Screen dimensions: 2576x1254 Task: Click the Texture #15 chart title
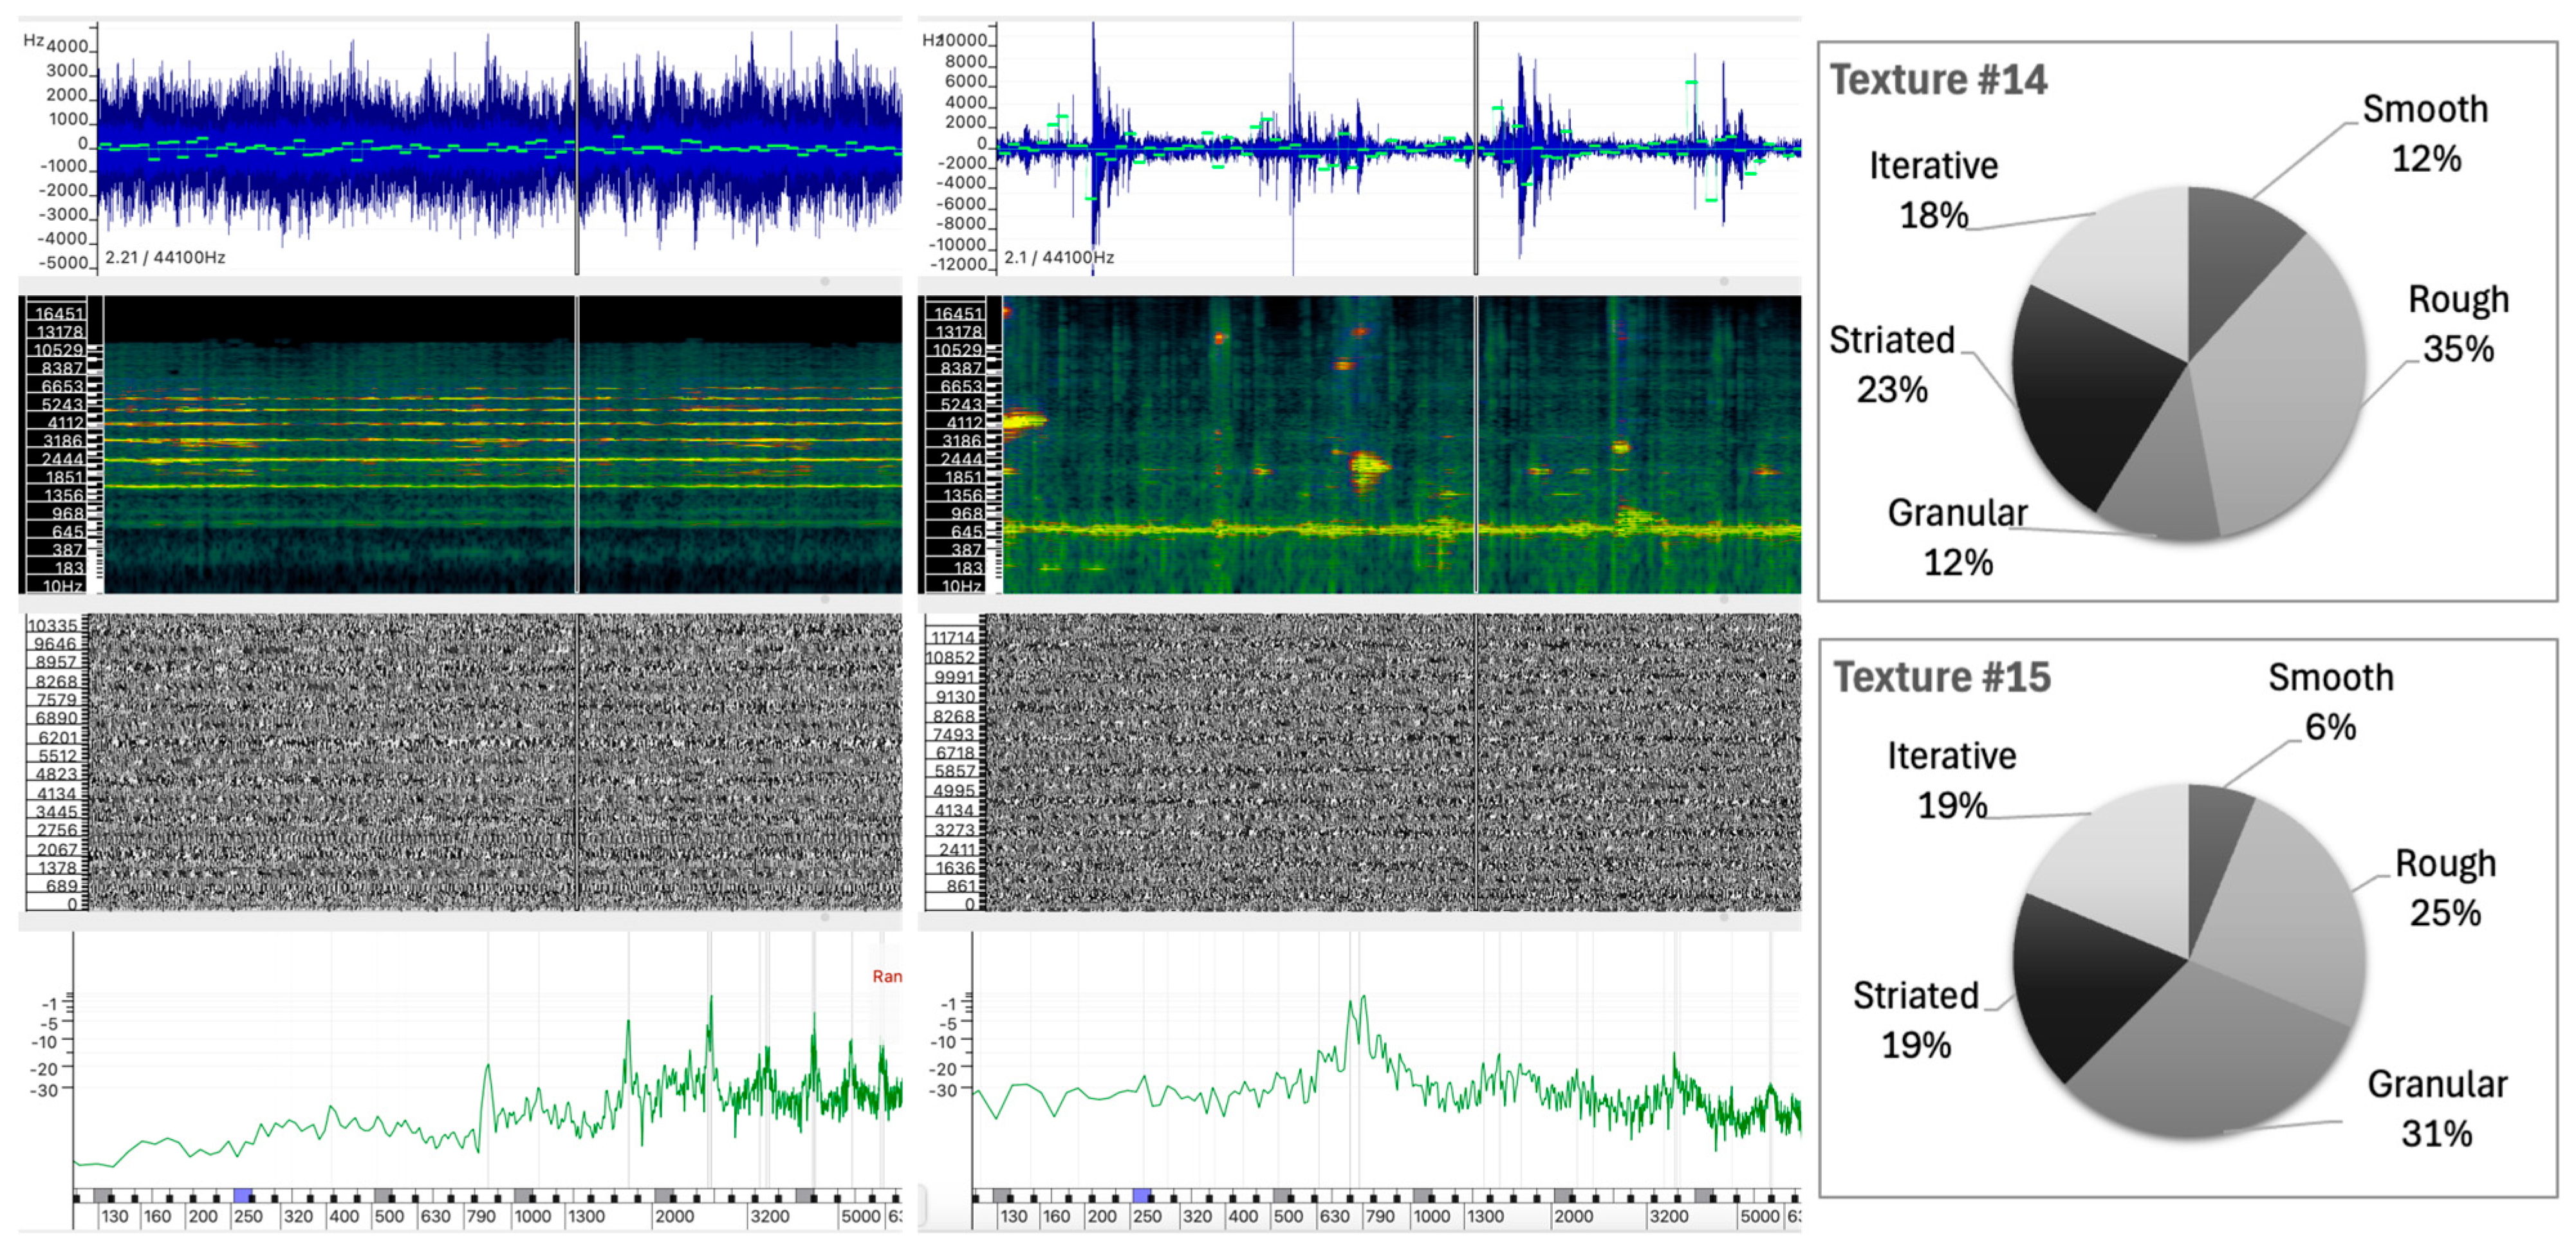coord(1941,677)
